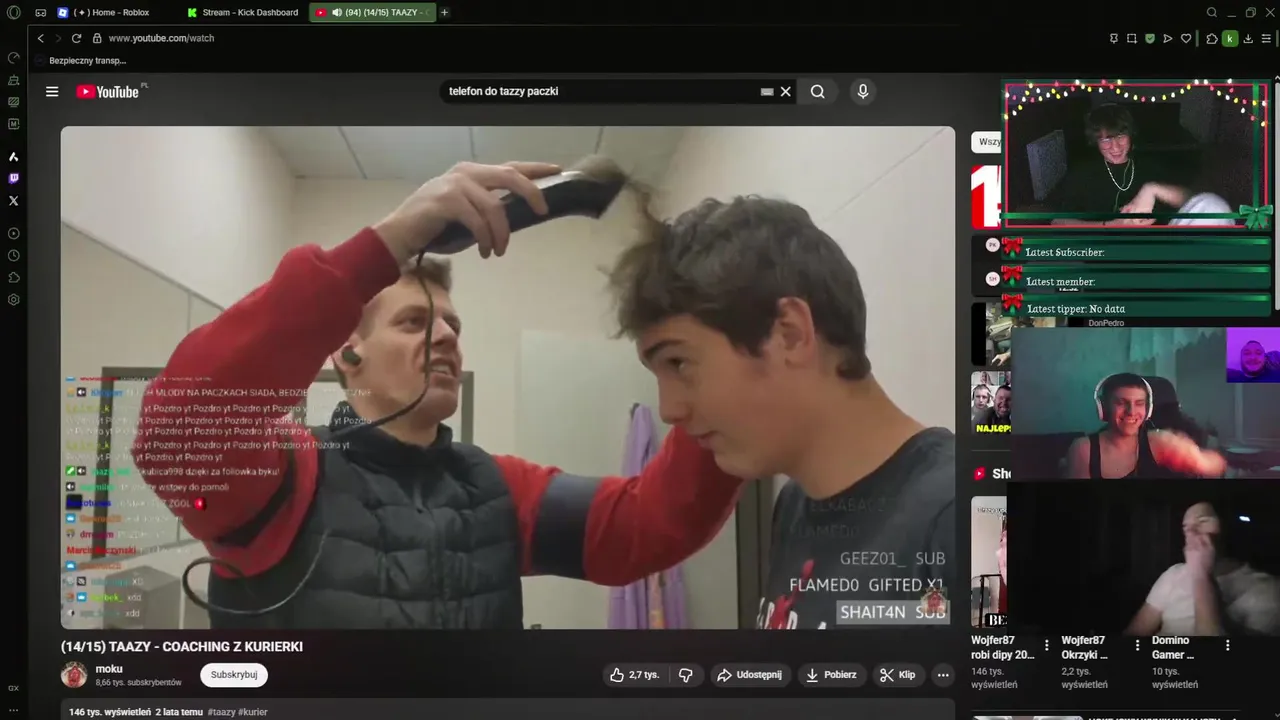
Task: Open the on-screen keyboard in search box
Action: pyautogui.click(x=767, y=91)
